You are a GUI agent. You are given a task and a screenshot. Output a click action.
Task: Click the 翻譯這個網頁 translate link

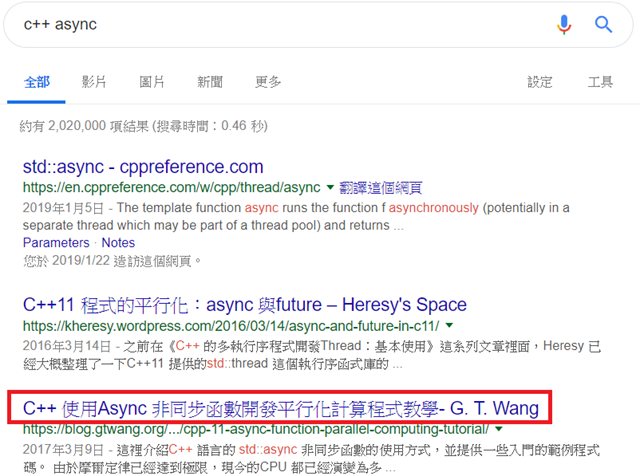(380, 188)
